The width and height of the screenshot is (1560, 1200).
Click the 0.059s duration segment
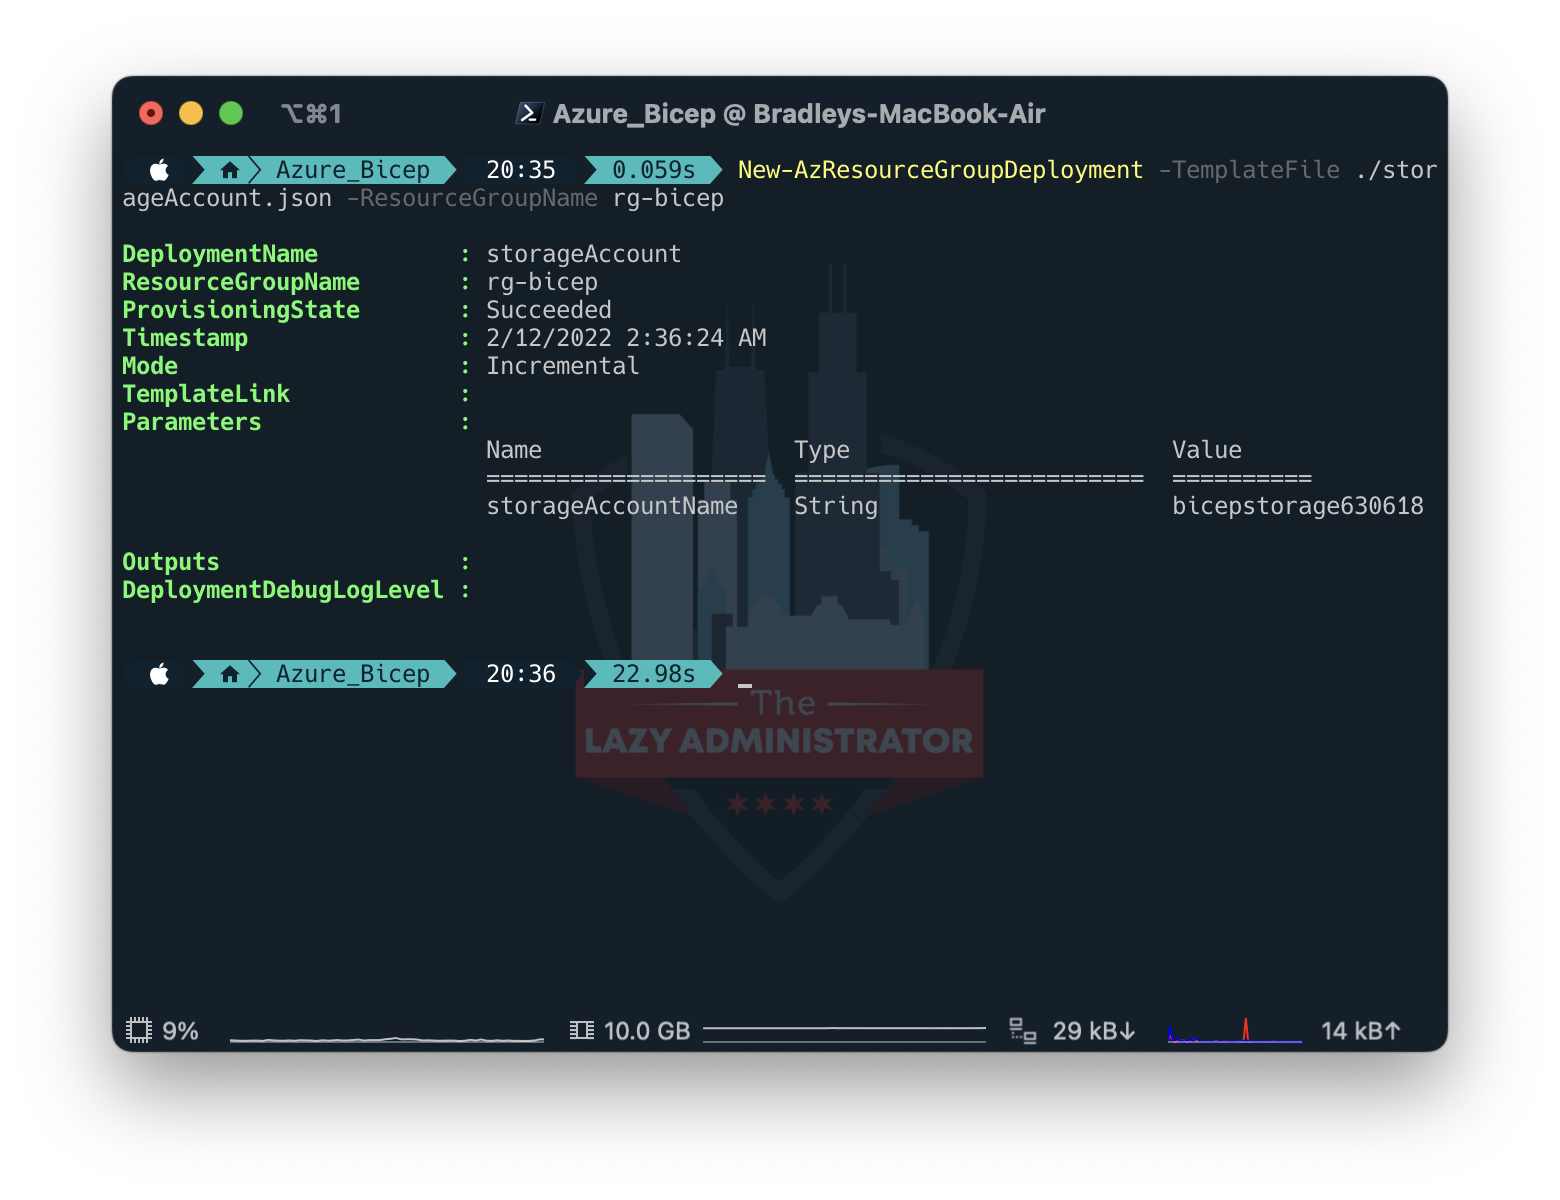pyautogui.click(x=653, y=170)
